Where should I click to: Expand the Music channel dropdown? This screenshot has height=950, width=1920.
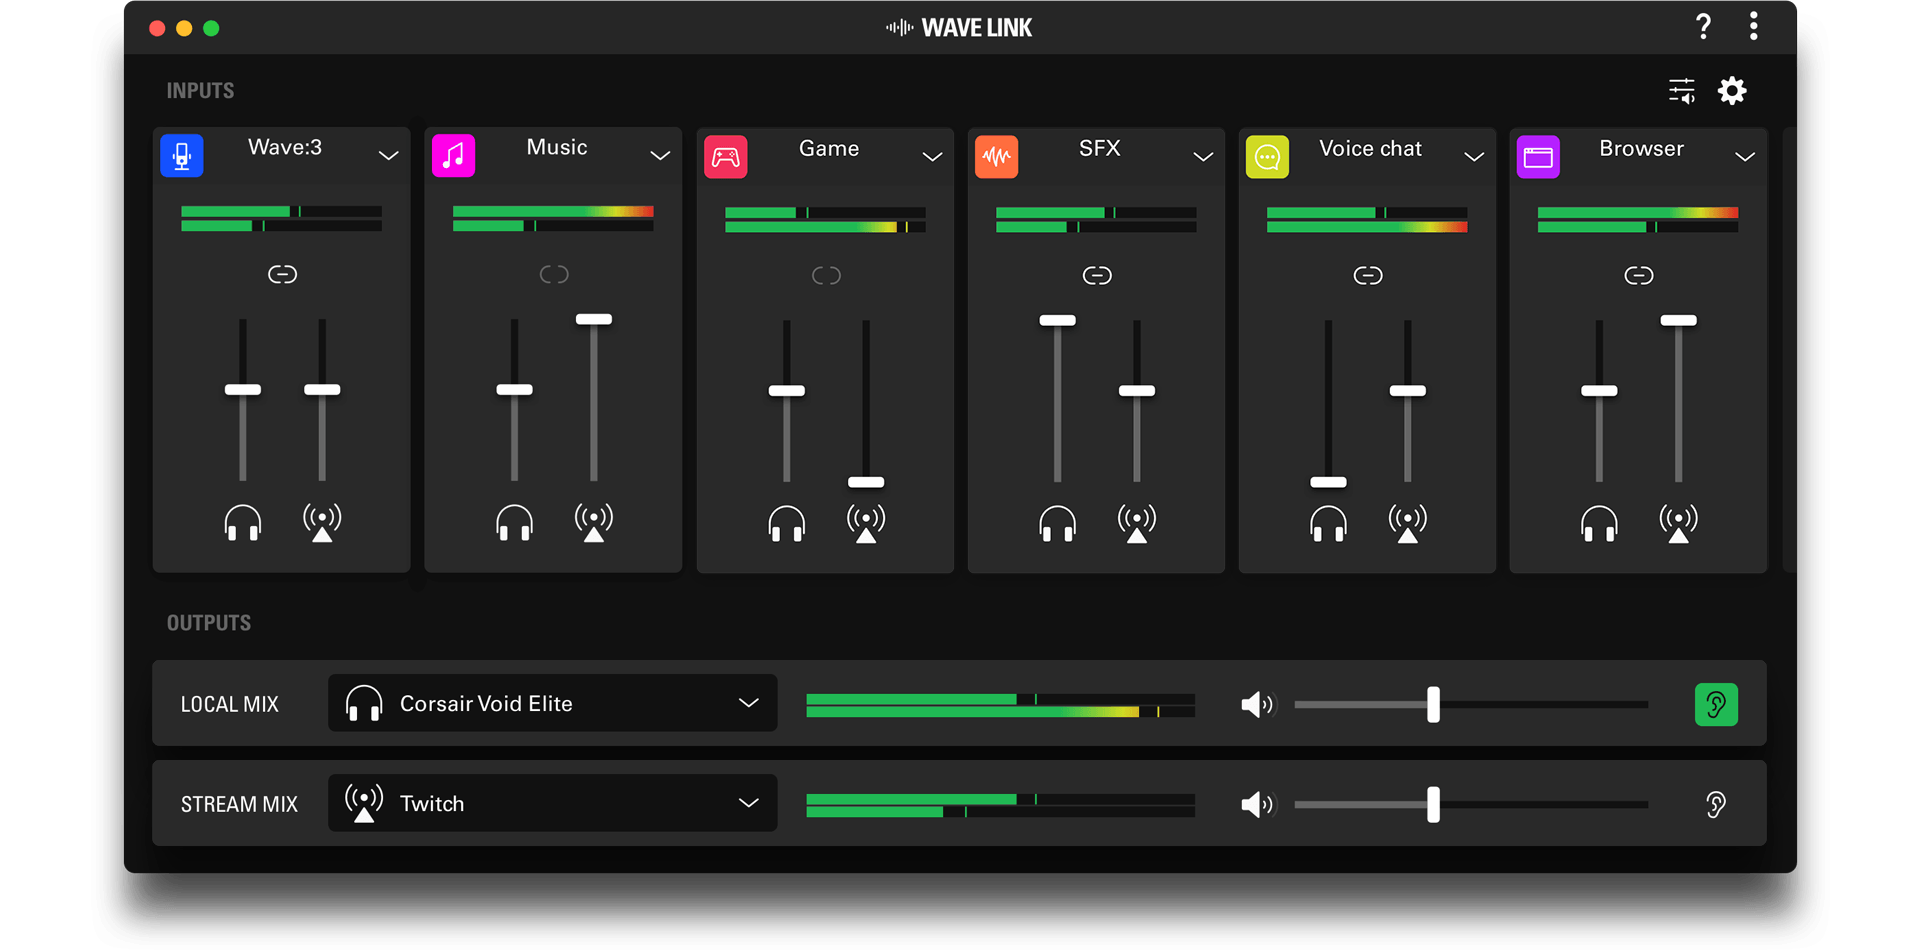(660, 156)
